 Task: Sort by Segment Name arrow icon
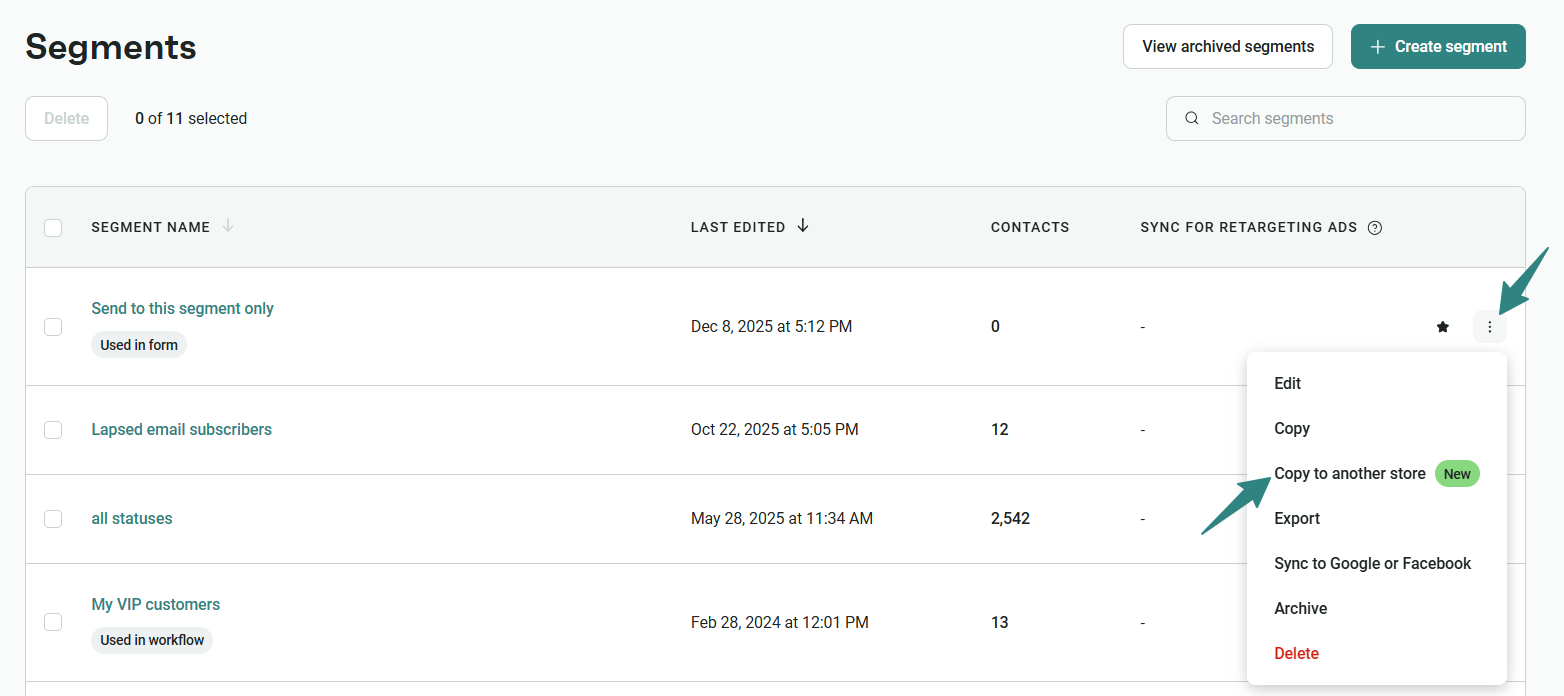[x=228, y=226]
